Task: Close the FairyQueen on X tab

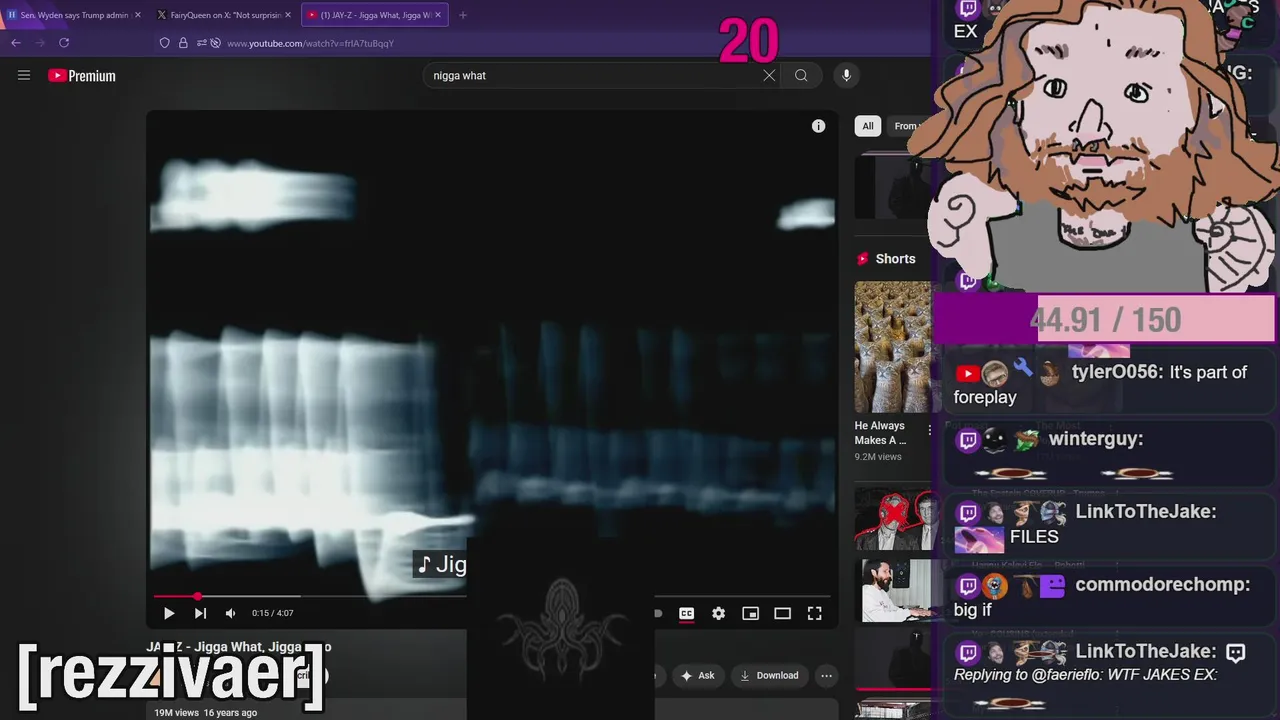Action: (x=288, y=15)
